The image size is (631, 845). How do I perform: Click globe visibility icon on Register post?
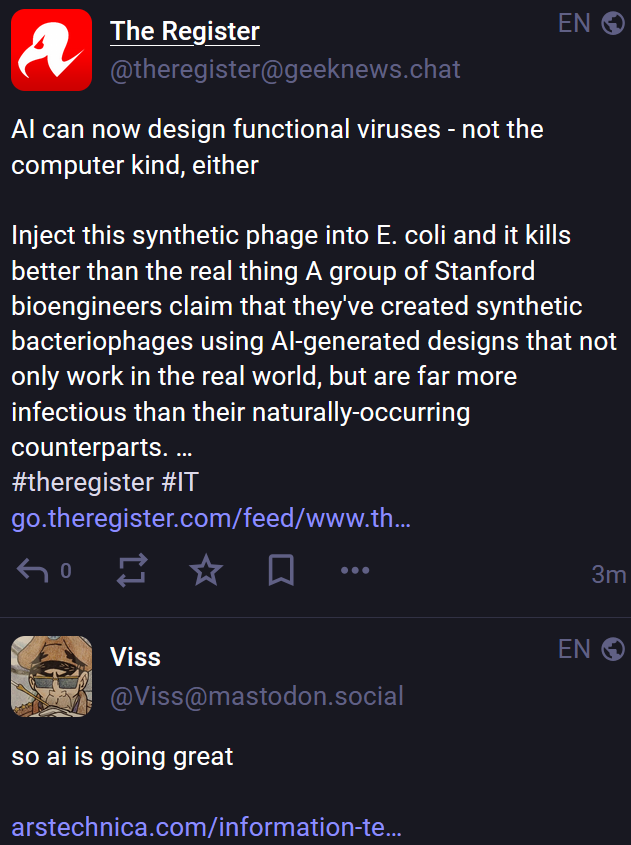point(613,23)
